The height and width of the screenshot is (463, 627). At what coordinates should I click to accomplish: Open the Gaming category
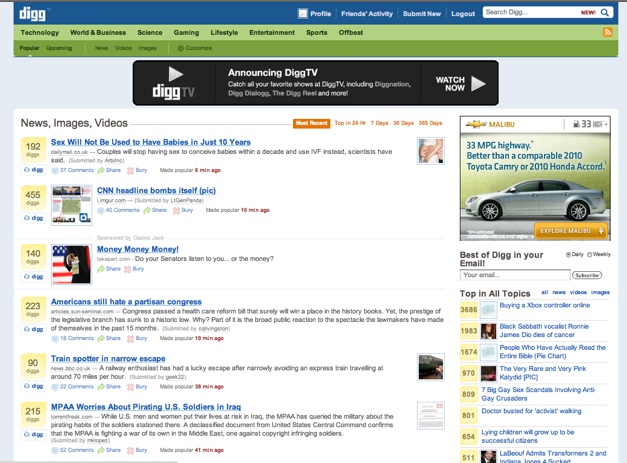(186, 32)
